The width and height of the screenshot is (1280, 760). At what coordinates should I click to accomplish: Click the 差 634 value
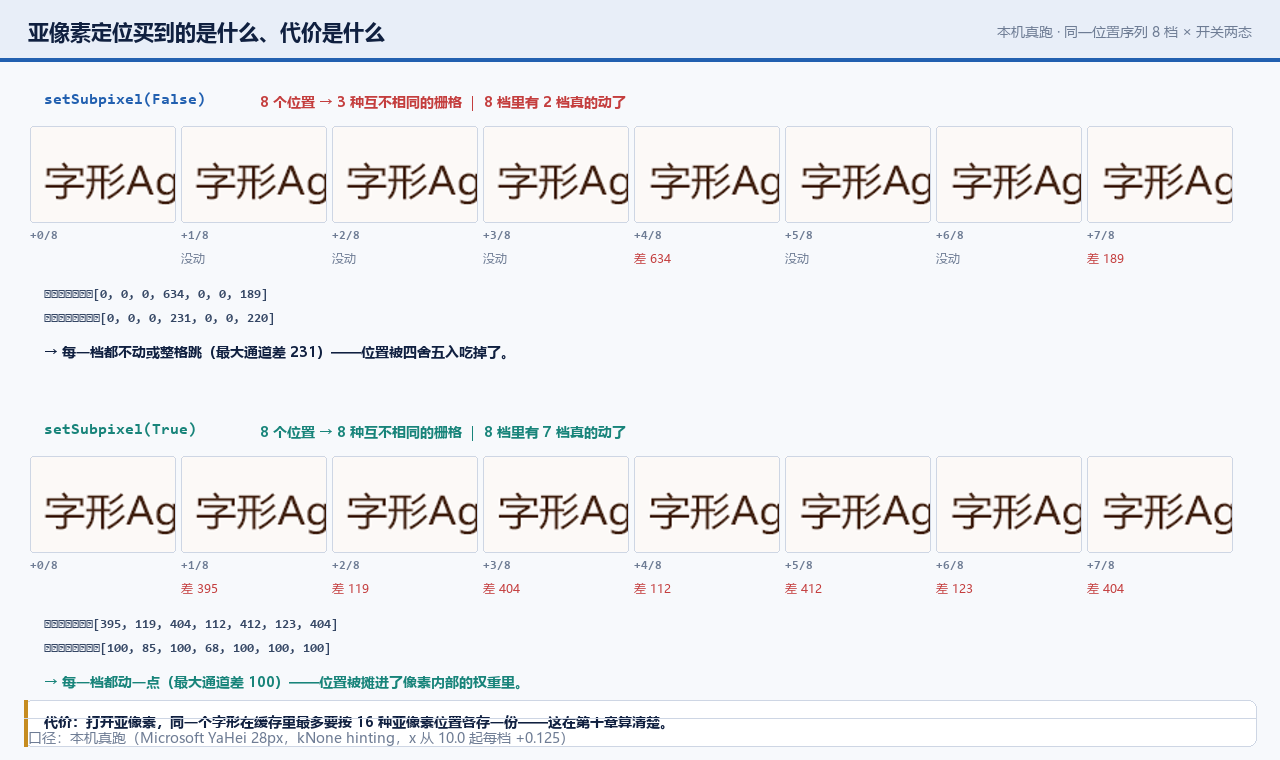click(652, 259)
